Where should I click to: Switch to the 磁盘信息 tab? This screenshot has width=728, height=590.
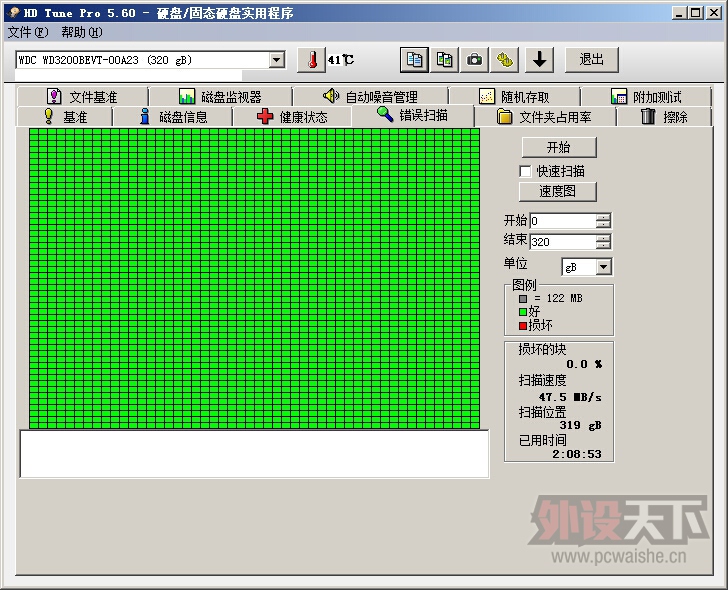pyautogui.click(x=173, y=117)
